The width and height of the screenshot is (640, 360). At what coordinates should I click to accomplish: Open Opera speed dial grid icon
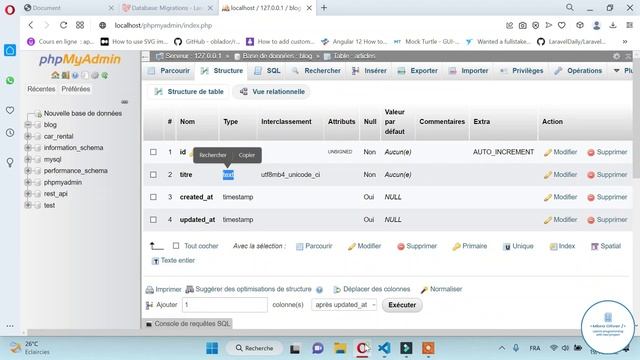[80, 25]
